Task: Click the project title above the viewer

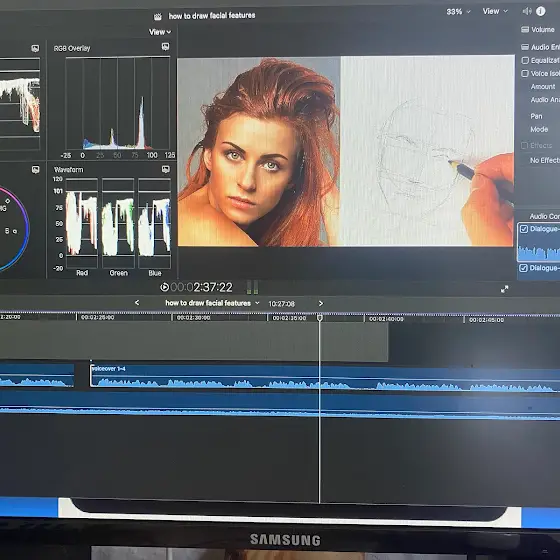Action: pos(212,16)
